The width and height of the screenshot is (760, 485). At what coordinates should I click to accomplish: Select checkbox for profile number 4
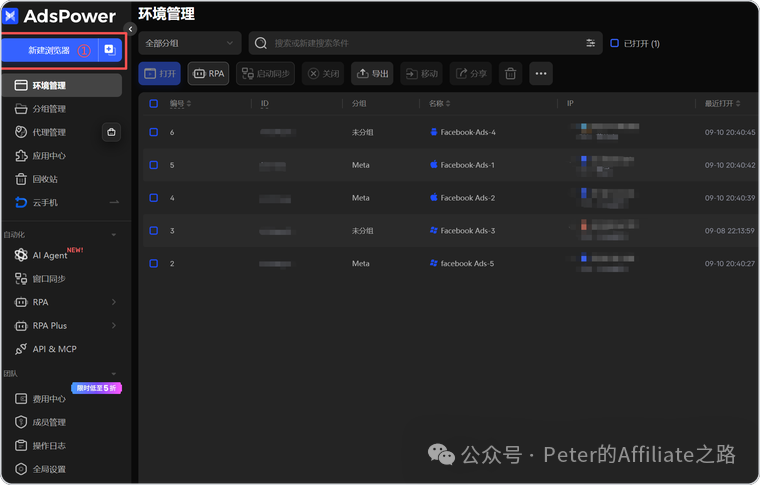click(x=154, y=198)
